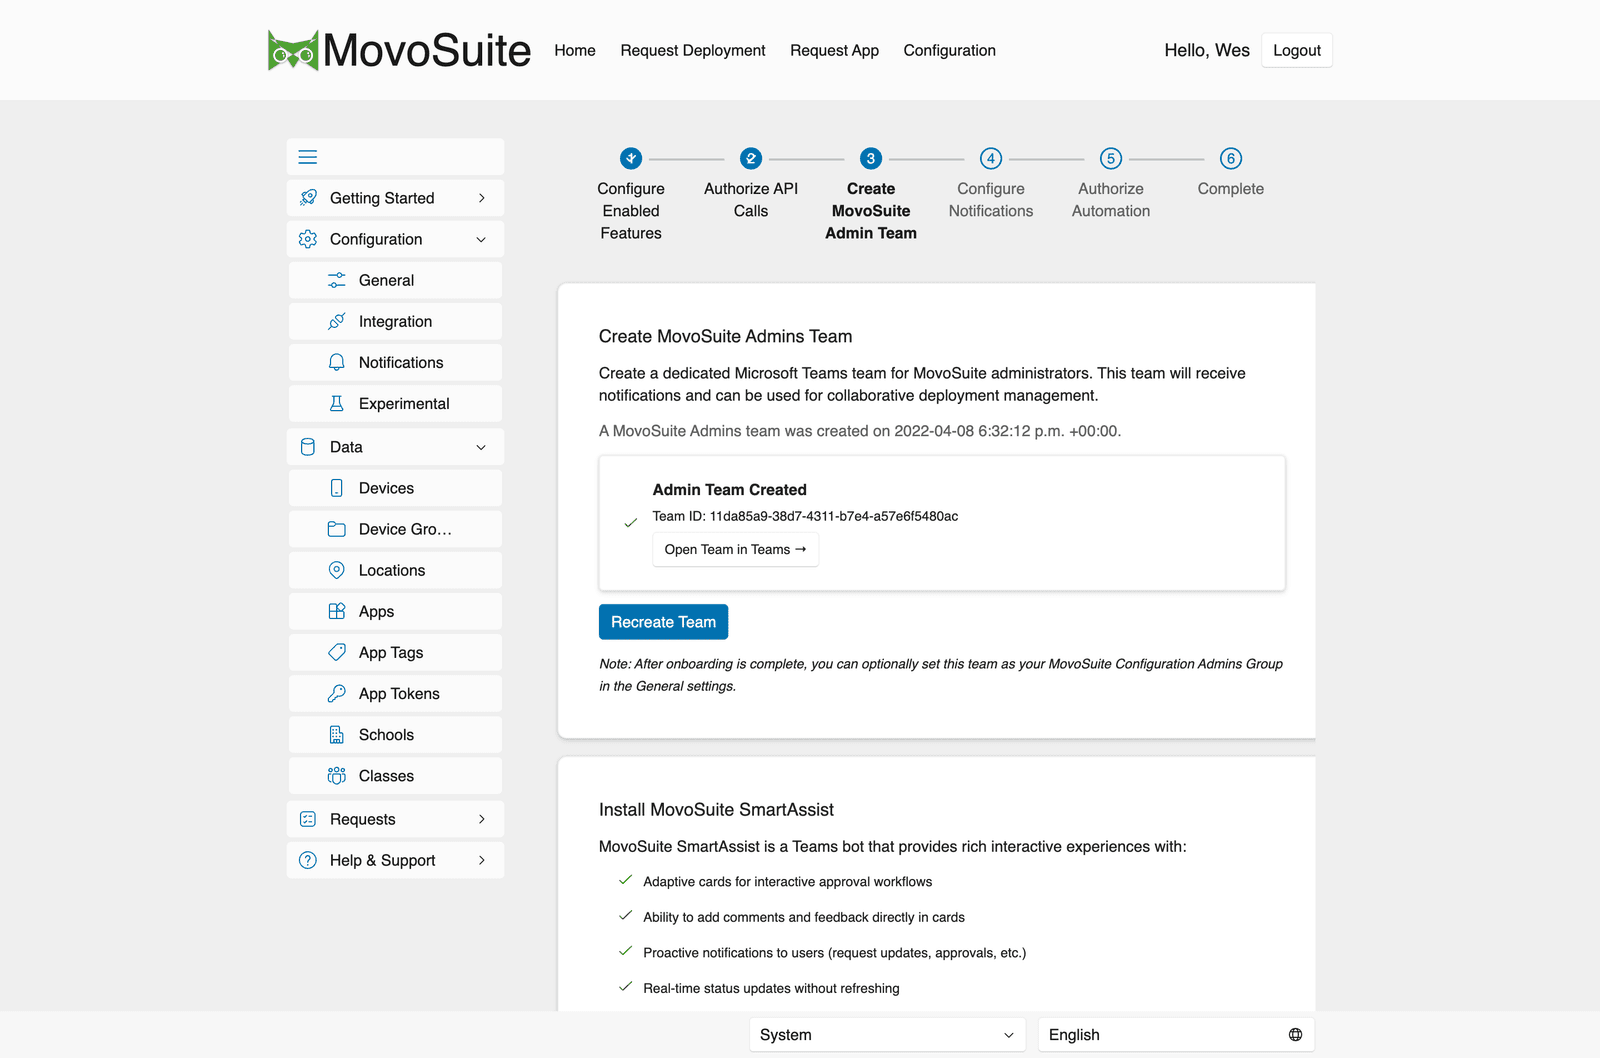Expand the Getting Started chevron
Screen dimensions: 1600x1058
482,198
